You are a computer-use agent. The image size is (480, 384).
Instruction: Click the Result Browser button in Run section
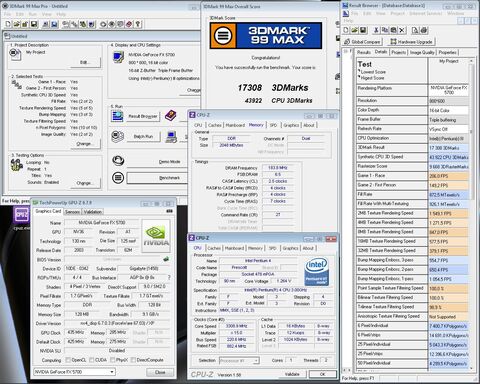(143, 116)
